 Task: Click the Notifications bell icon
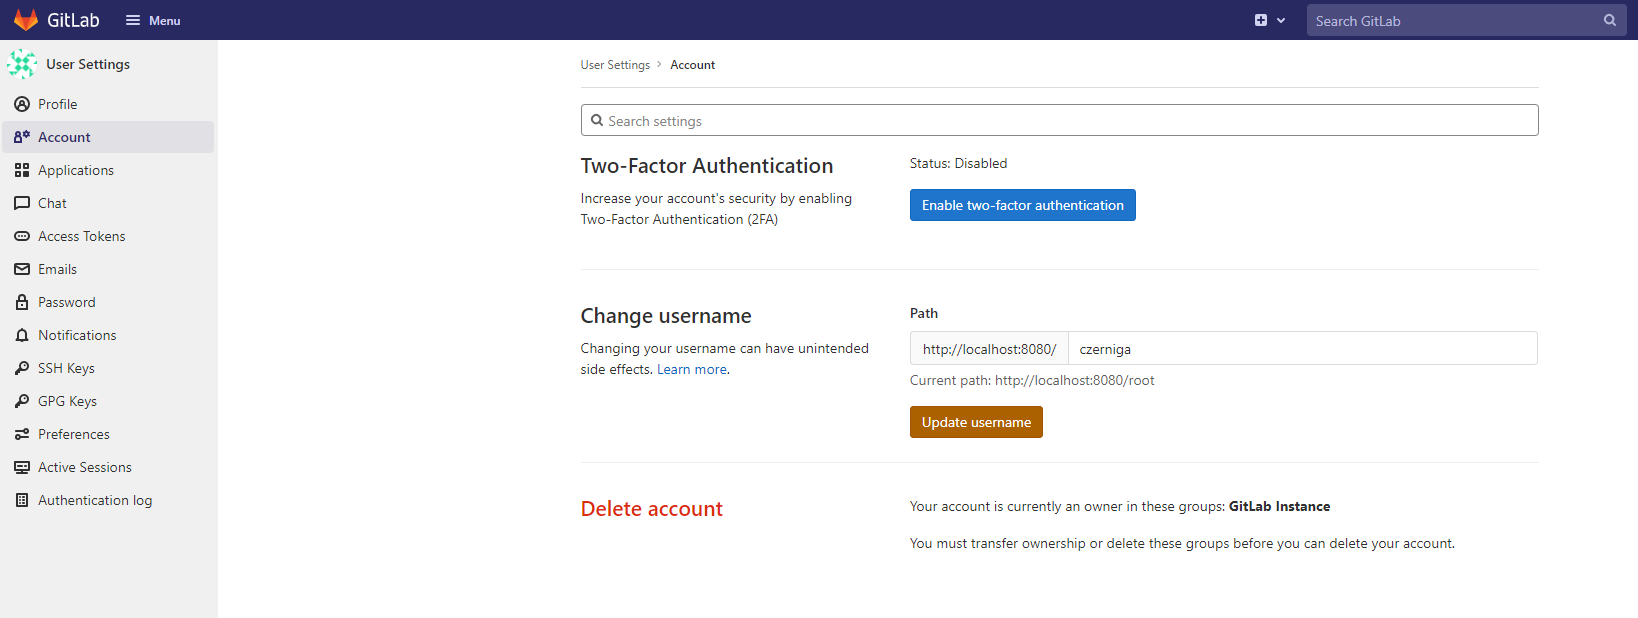[x=22, y=335]
